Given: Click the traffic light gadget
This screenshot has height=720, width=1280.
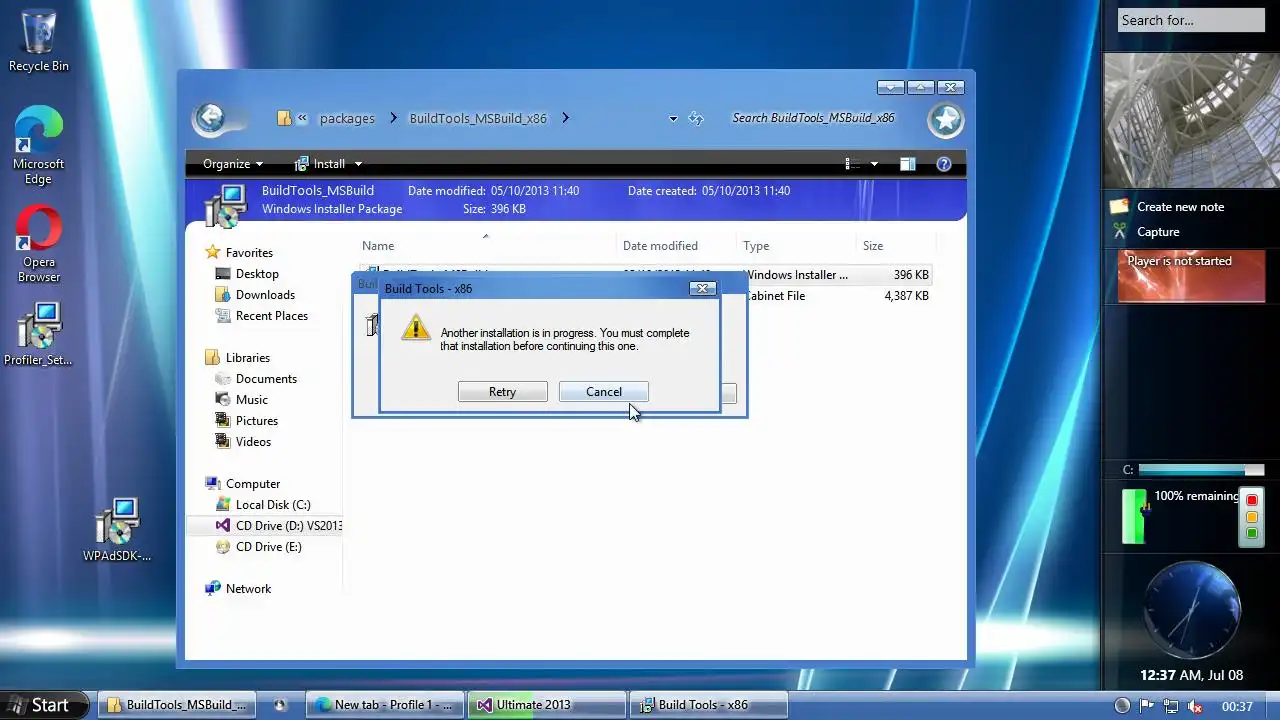Looking at the screenshot, I should [1251, 516].
